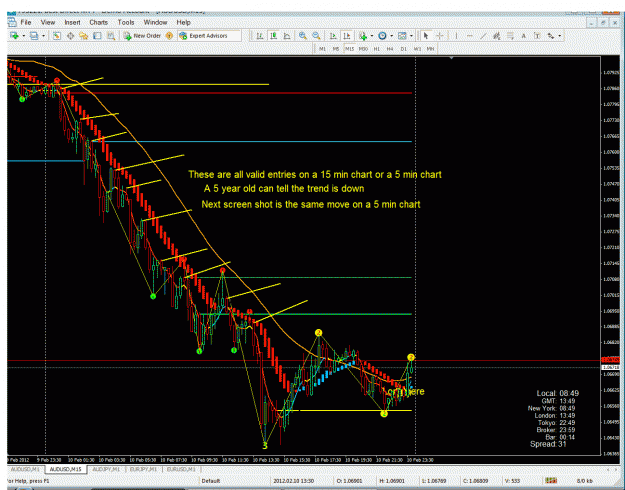
Task: Expand the Arrows dropdown arrow
Action: 560,36
